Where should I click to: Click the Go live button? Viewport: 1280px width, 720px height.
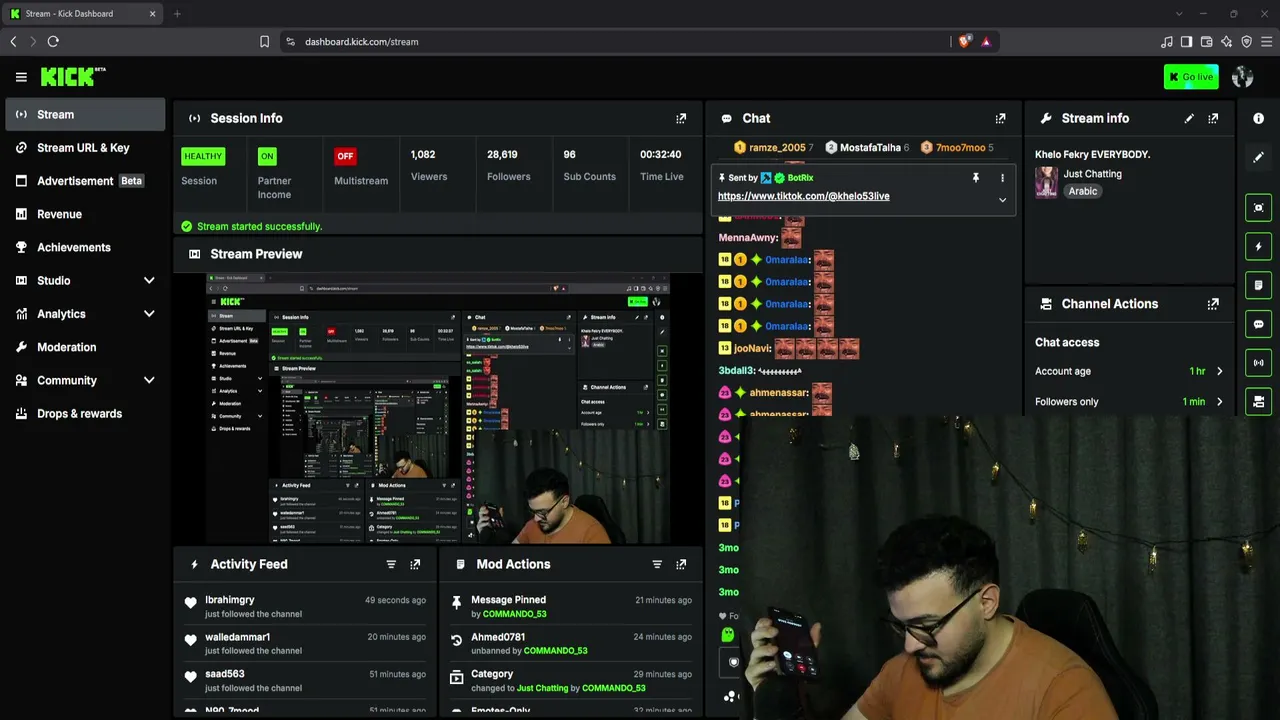(1191, 77)
